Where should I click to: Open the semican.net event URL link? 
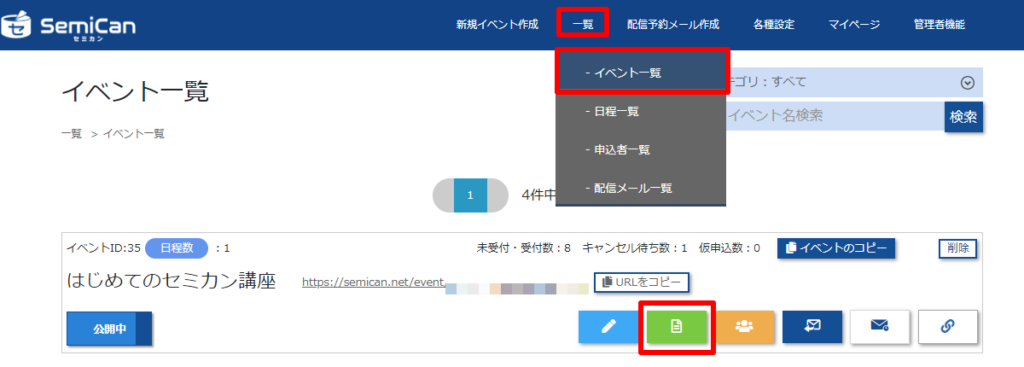pos(374,282)
